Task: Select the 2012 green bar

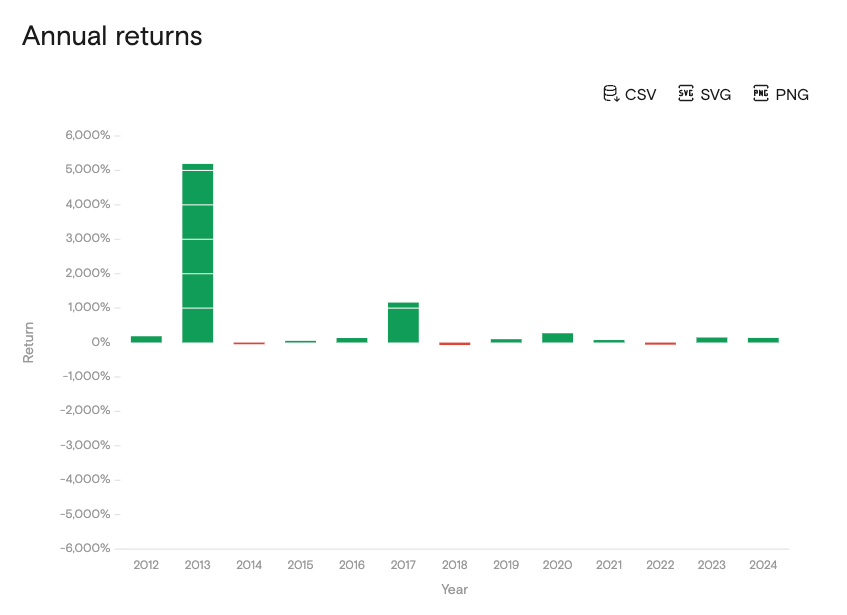Action: (146, 339)
